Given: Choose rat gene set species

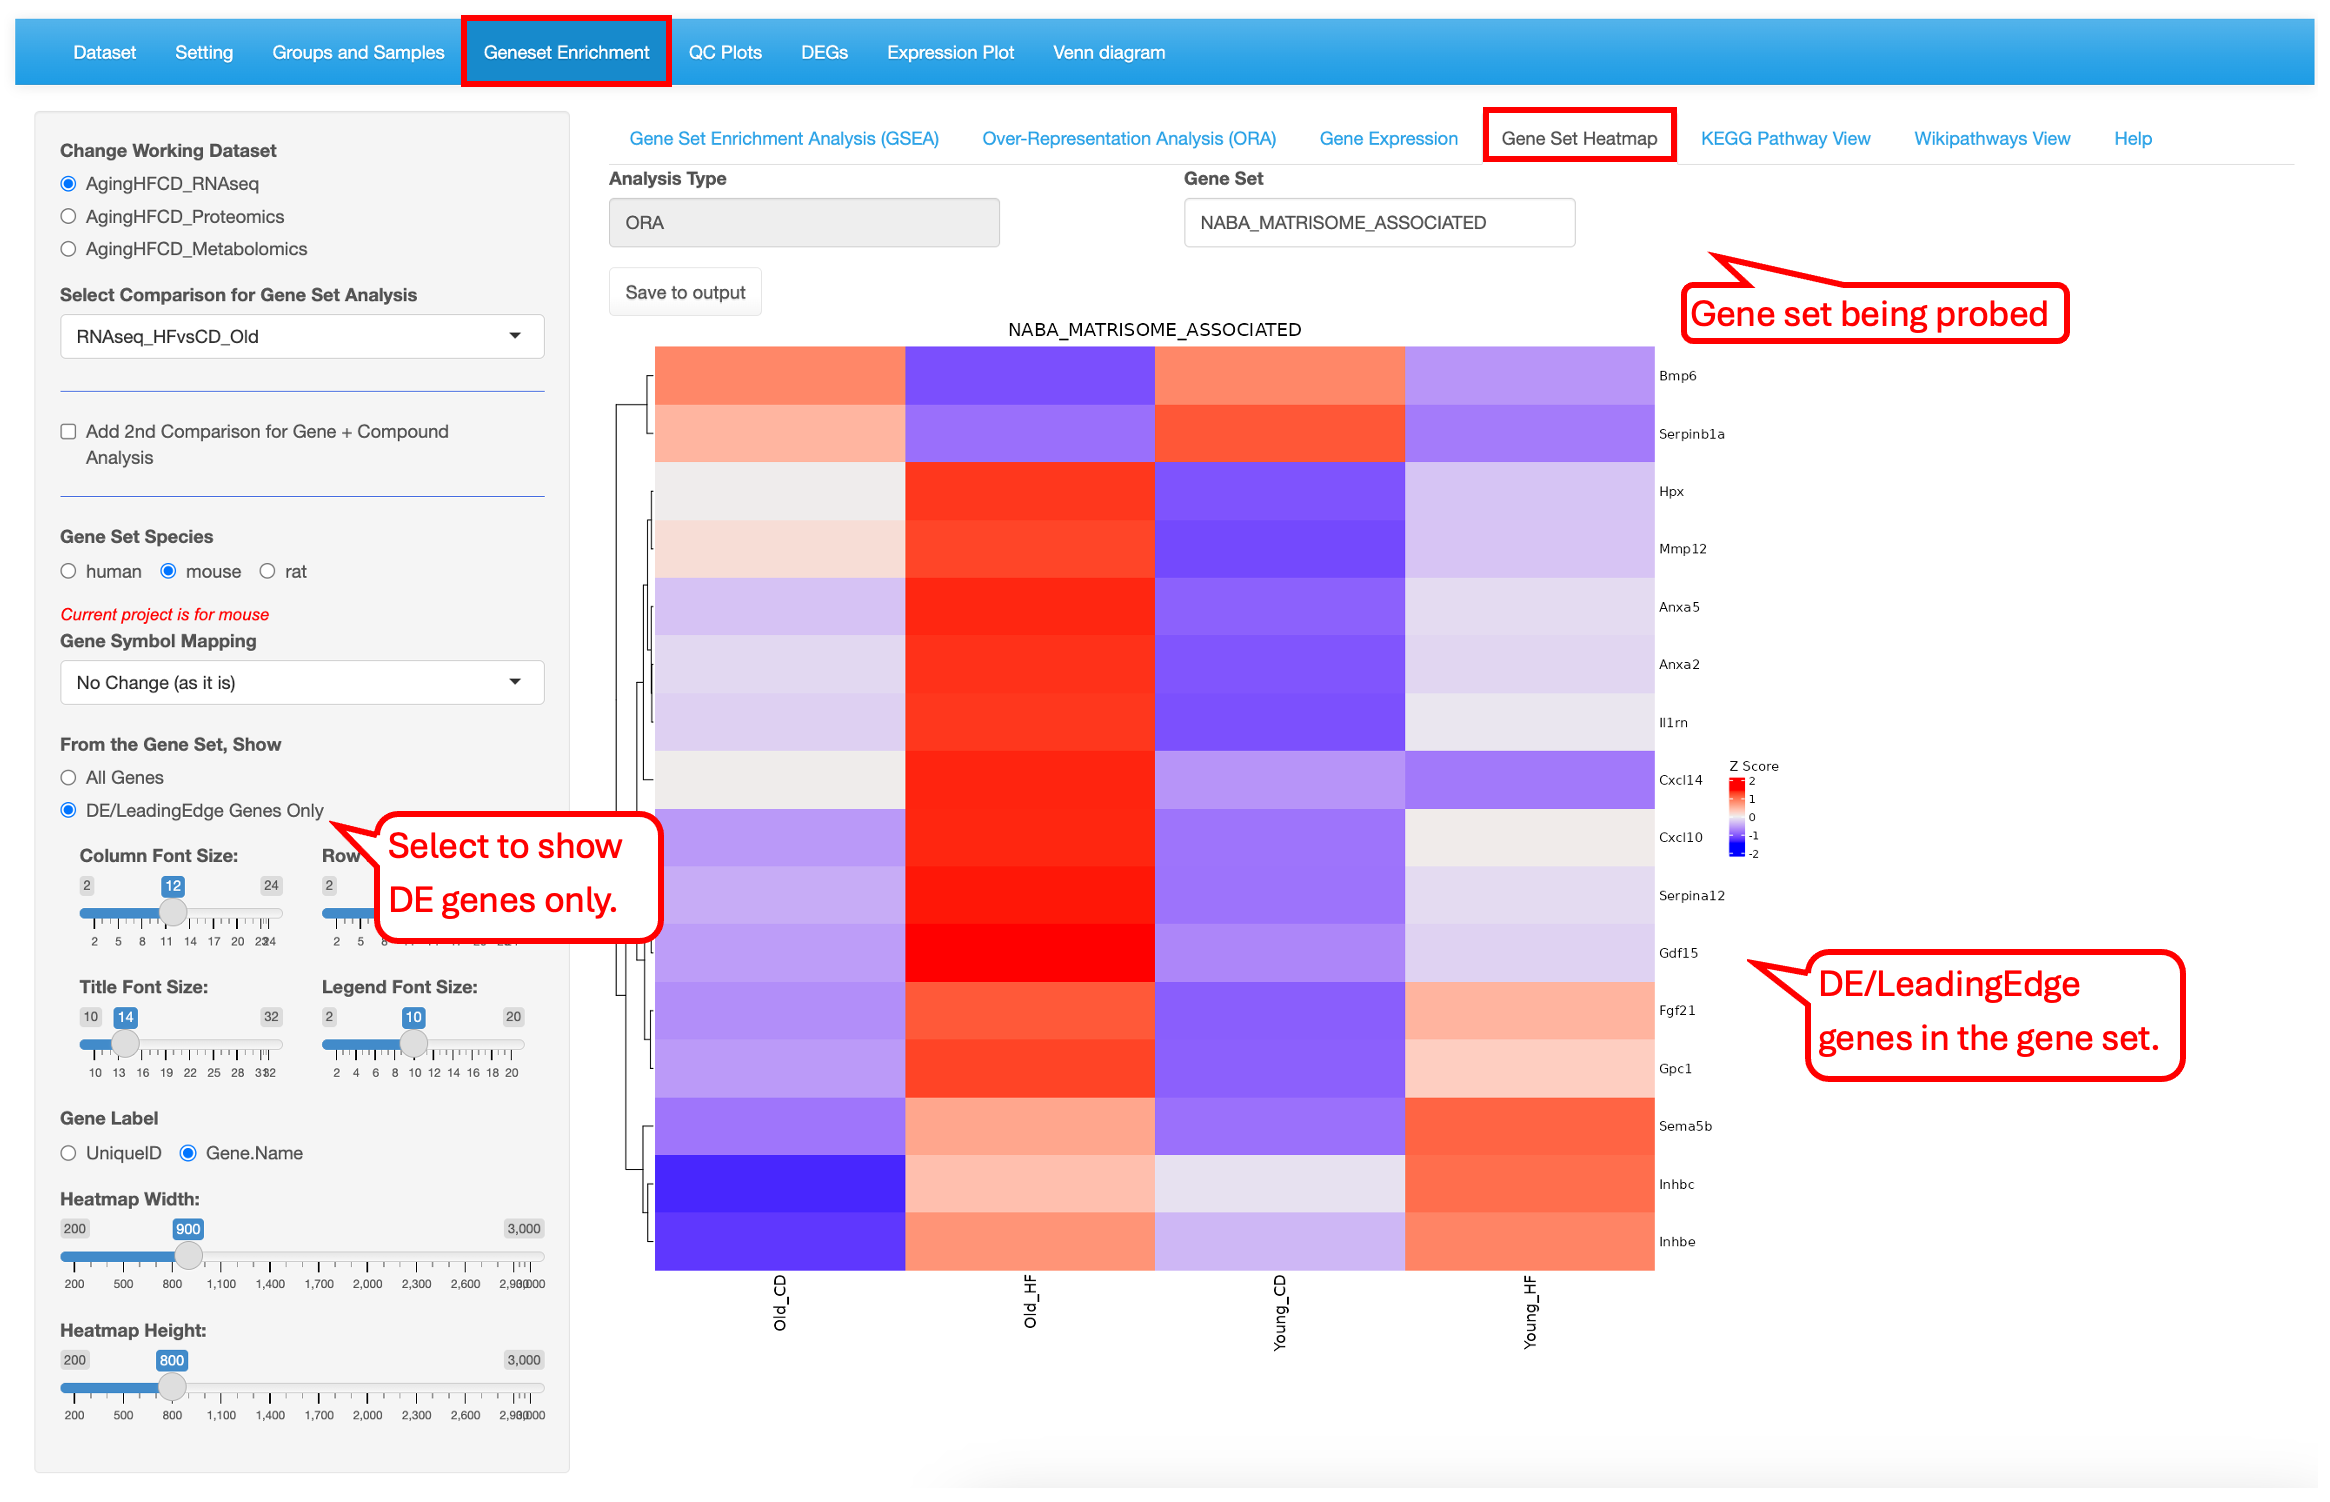Looking at the screenshot, I should pyautogui.click(x=267, y=572).
